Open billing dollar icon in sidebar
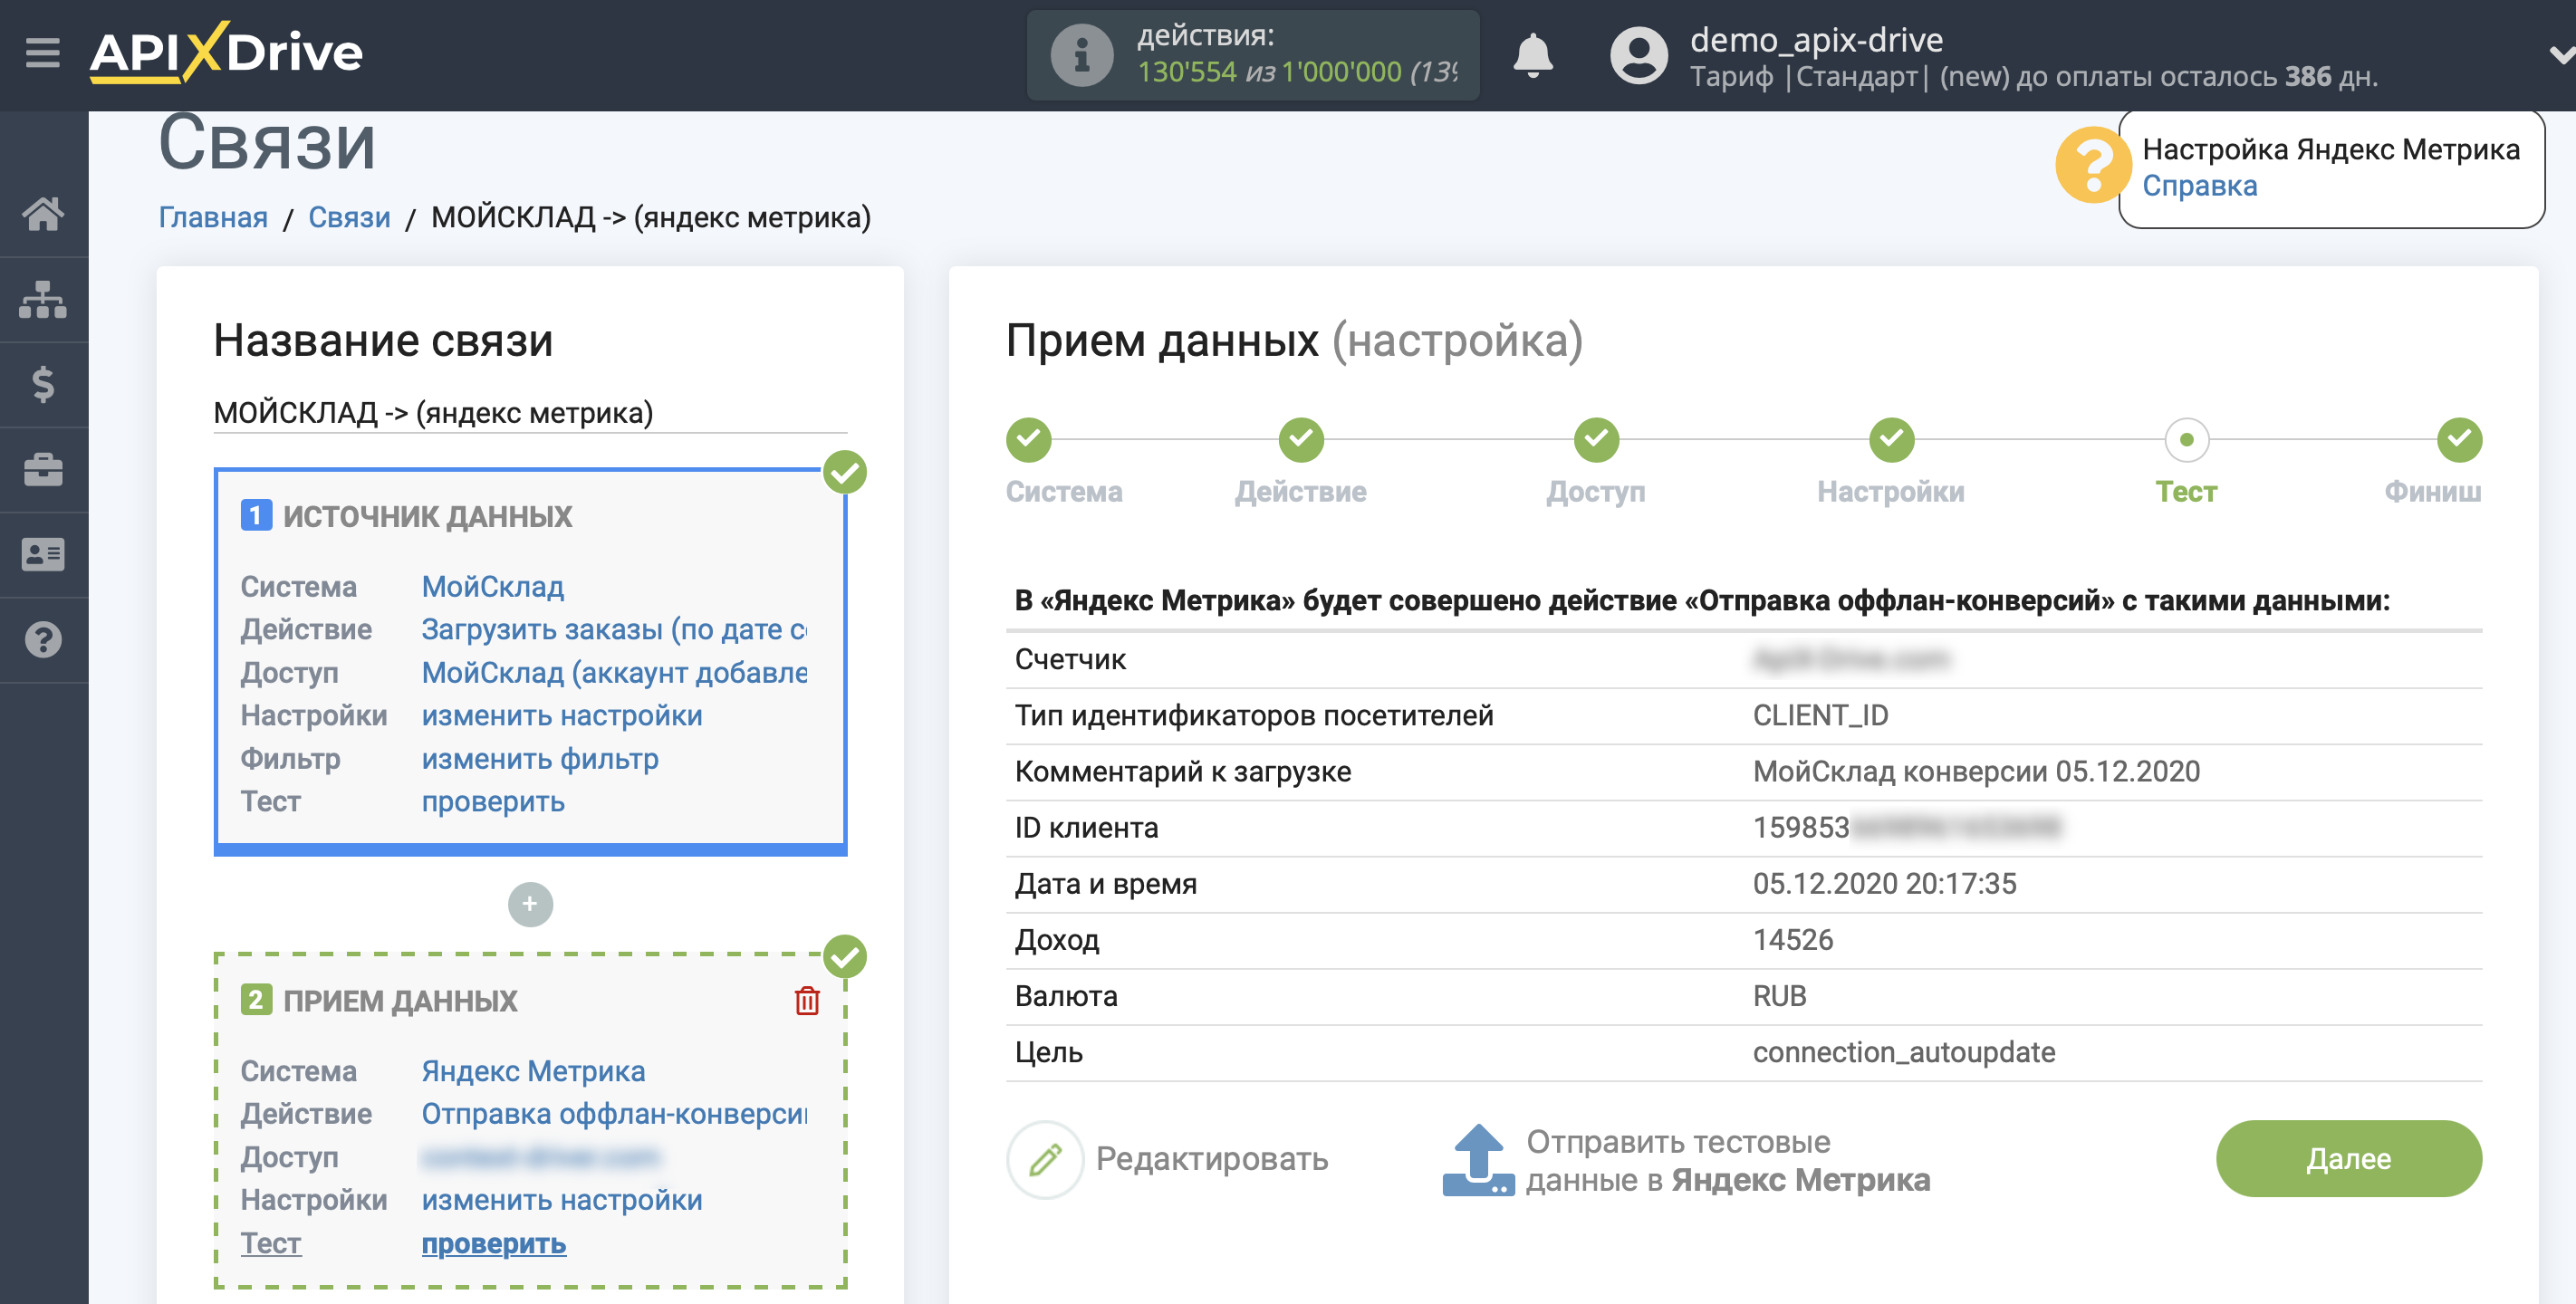The image size is (2576, 1304). (43, 384)
